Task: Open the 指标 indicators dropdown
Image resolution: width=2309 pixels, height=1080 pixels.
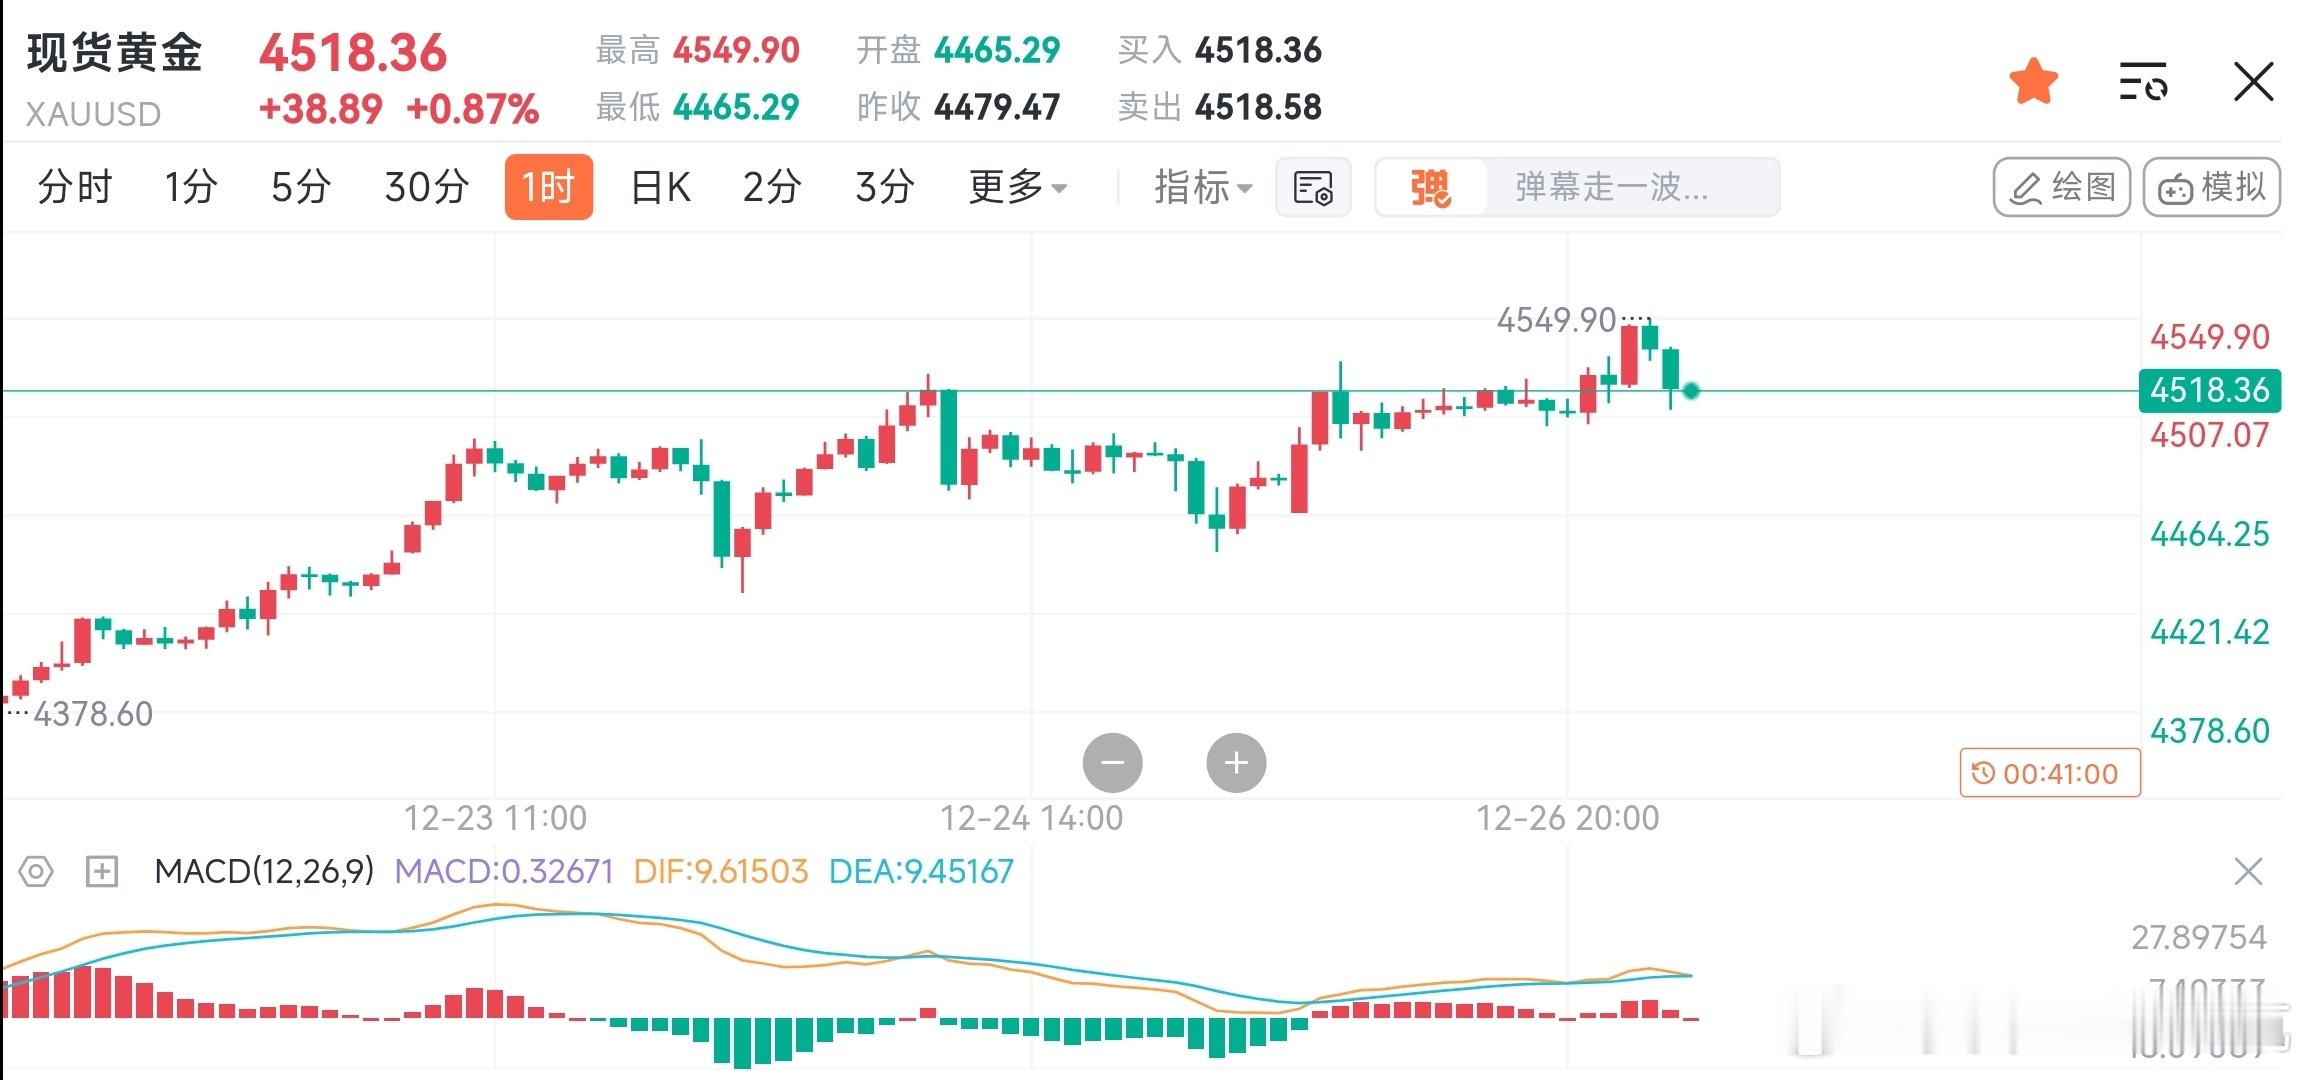Action: (1202, 187)
